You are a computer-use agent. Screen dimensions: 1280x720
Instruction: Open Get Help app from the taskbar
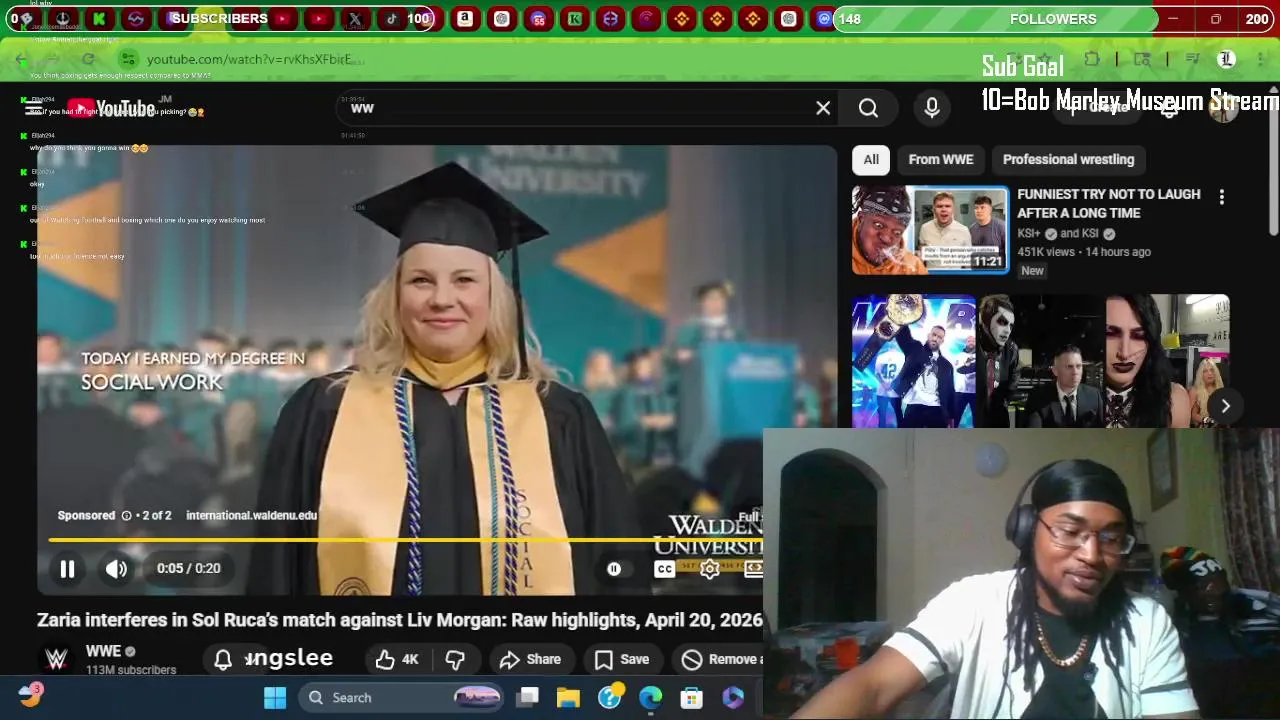pyautogui.click(x=610, y=697)
